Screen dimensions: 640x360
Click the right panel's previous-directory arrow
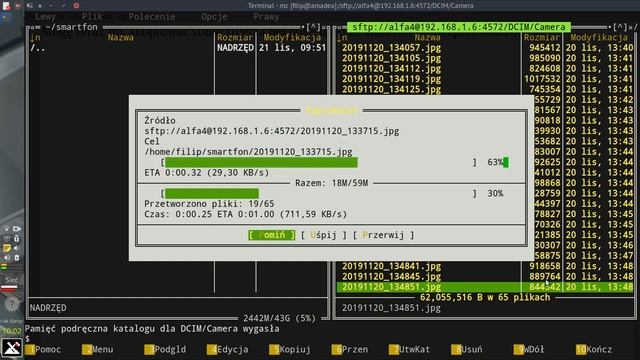click(x=340, y=27)
